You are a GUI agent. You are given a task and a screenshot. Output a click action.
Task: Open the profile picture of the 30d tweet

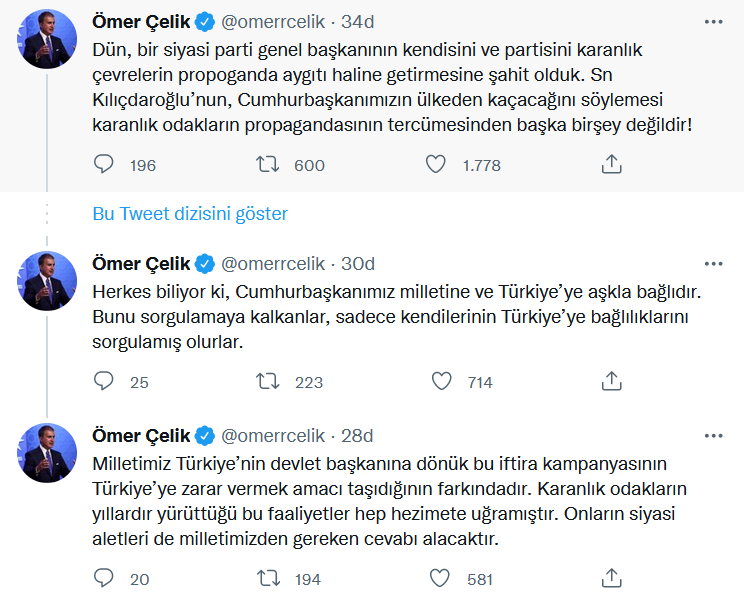(46, 280)
